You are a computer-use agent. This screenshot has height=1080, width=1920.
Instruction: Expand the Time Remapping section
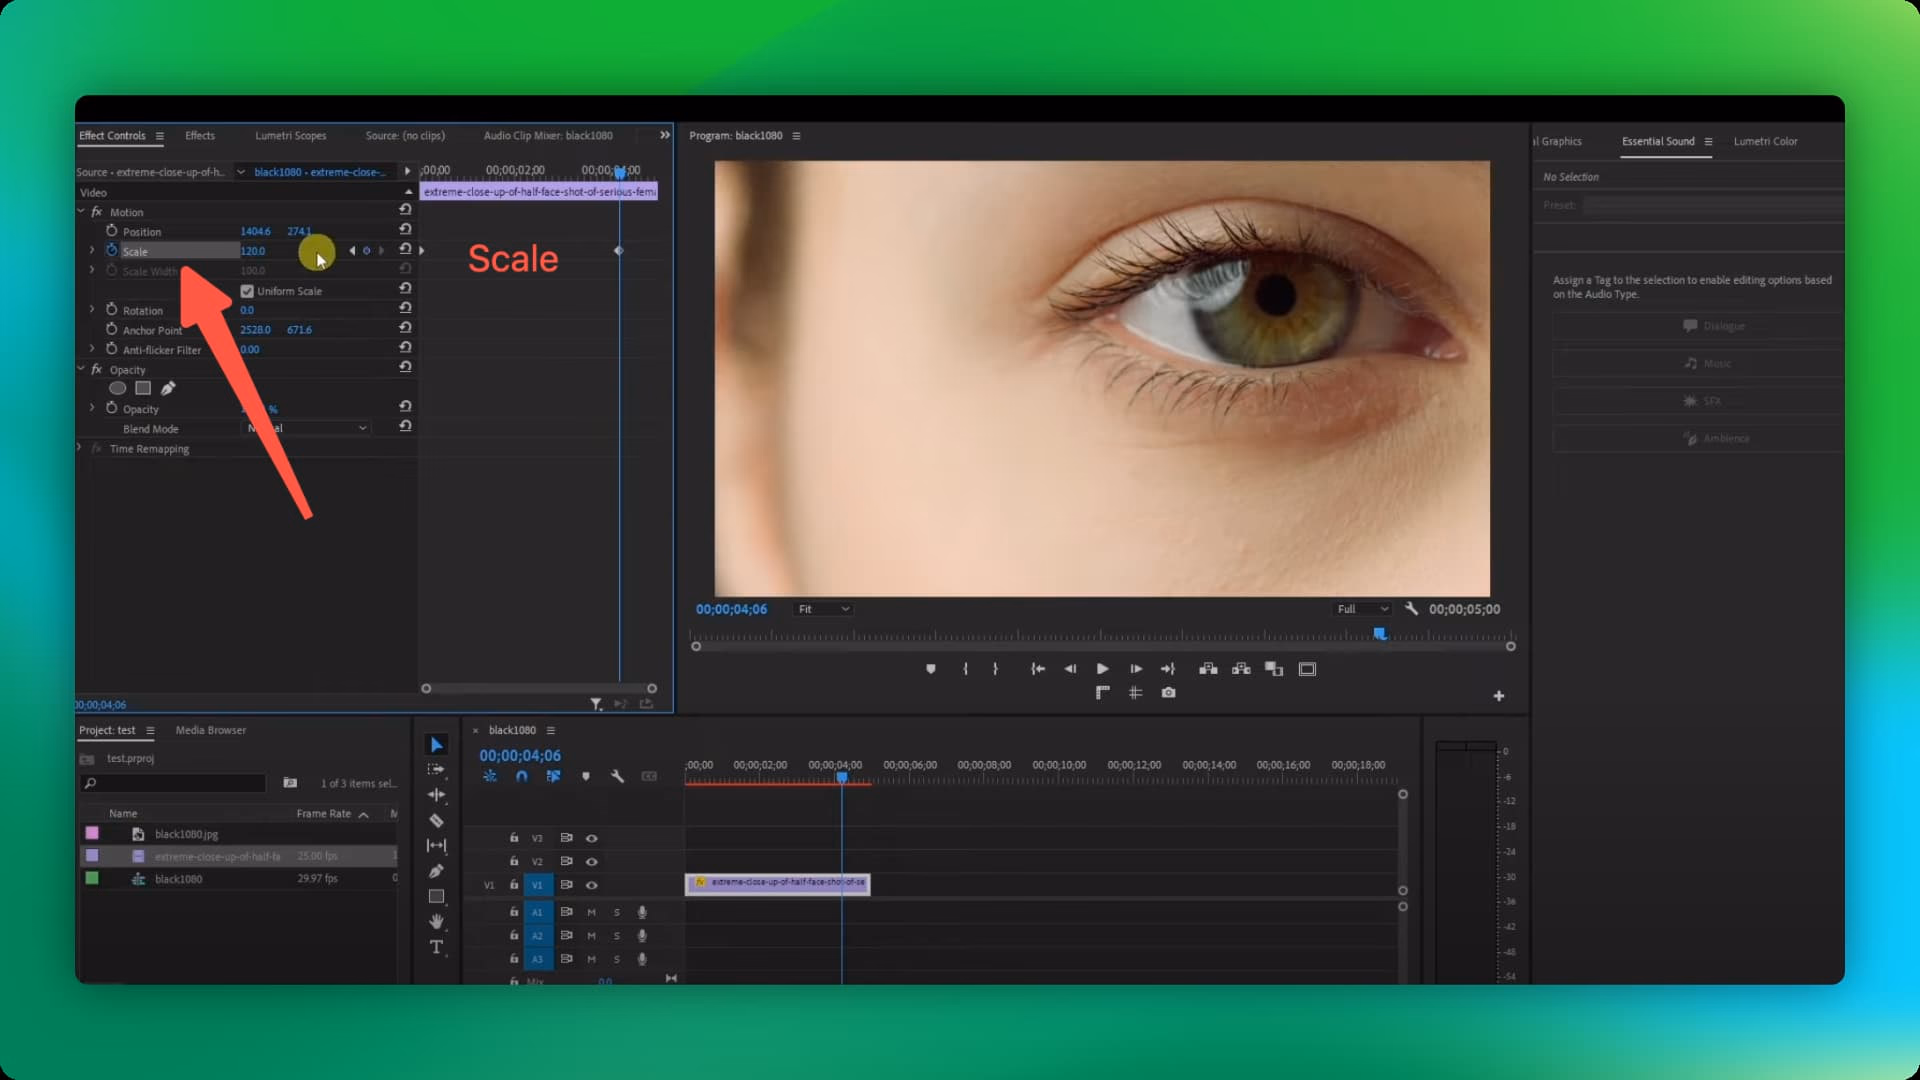click(x=78, y=448)
